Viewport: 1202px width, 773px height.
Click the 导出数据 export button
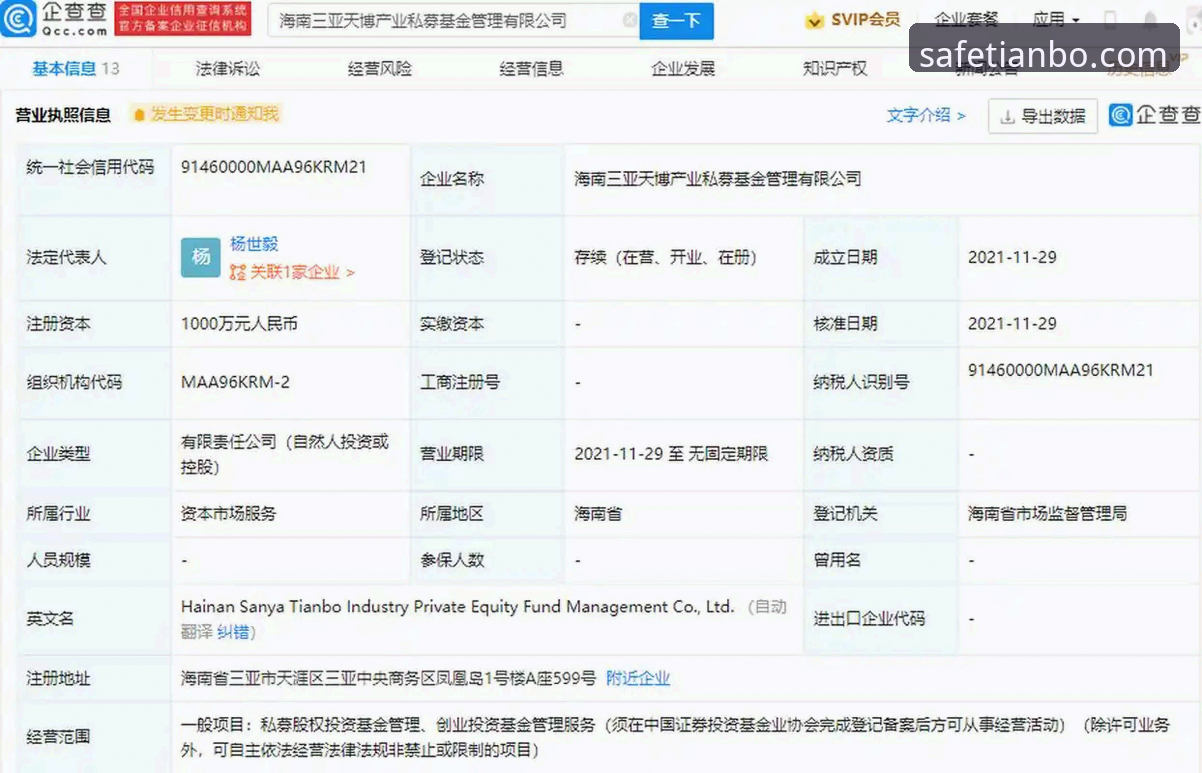point(1043,116)
